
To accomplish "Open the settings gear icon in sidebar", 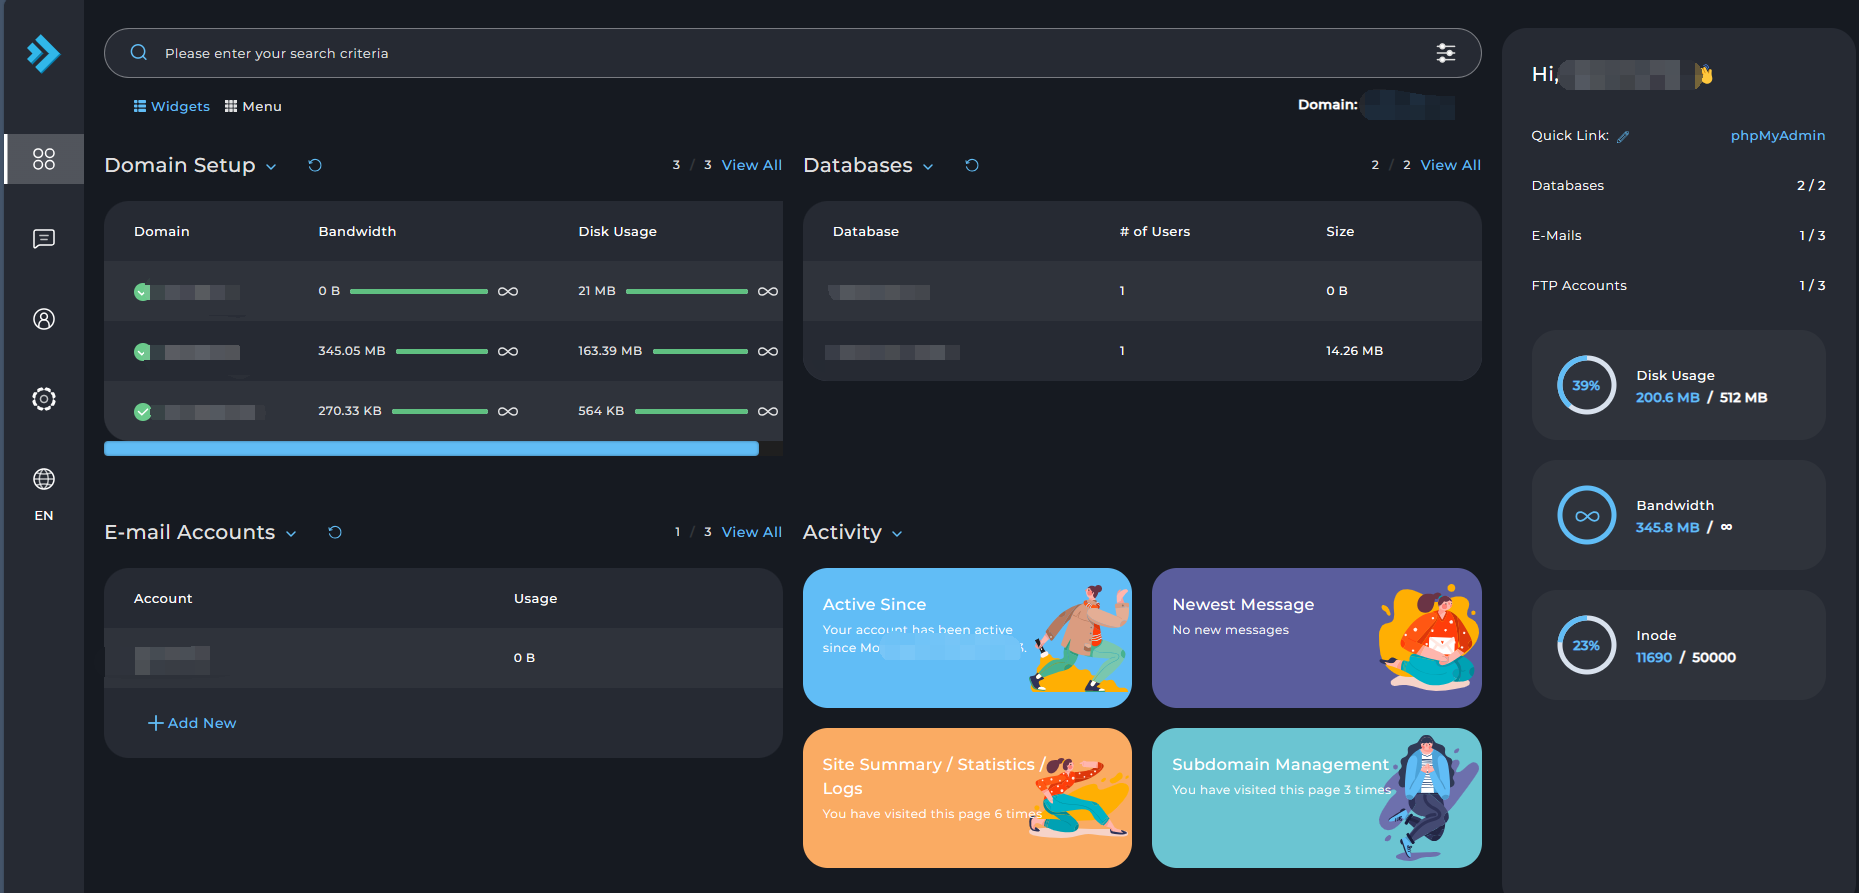I will coord(44,399).
